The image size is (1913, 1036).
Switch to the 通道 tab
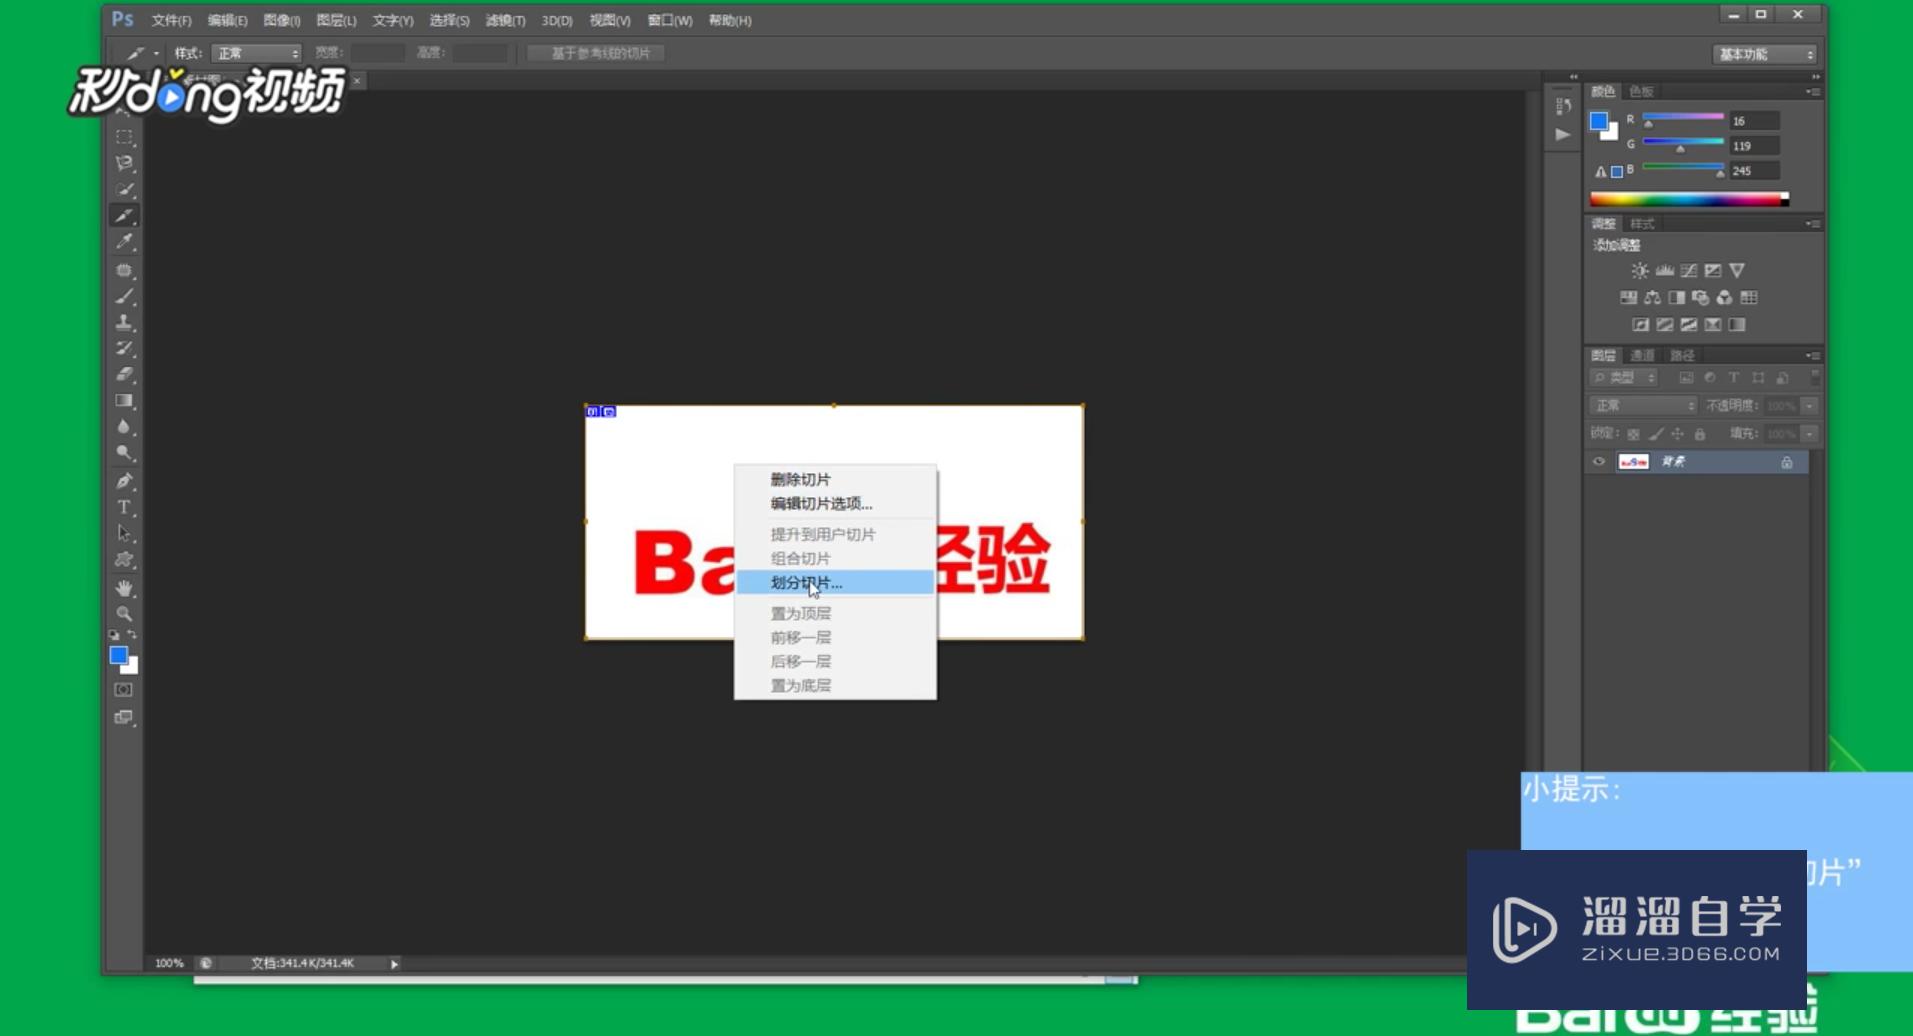[1642, 356]
